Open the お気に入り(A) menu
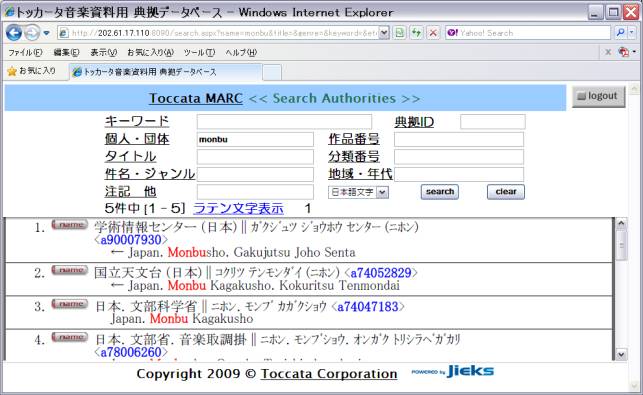The width and height of the screenshot is (643, 395). click(150, 53)
